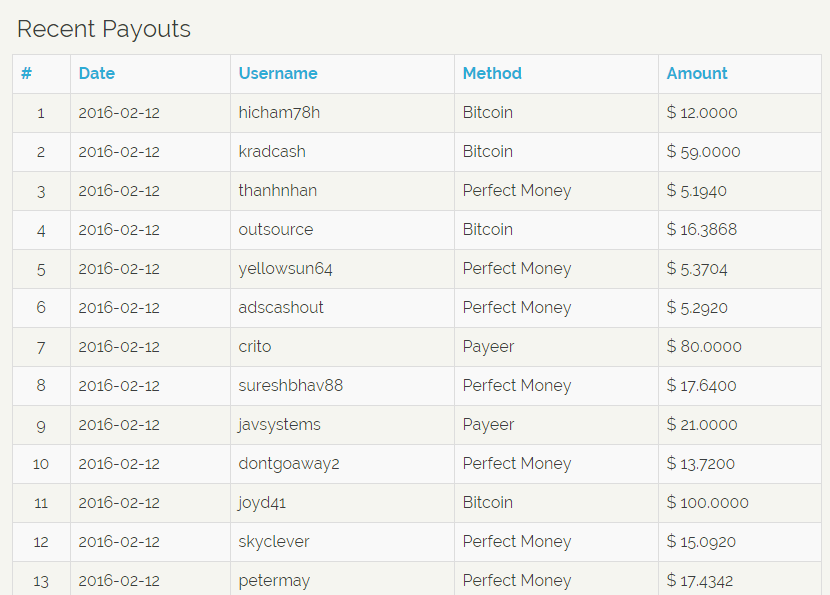Click Bitcoin method in outsource row
Image resolution: width=830 pixels, height=595 pixels.
488,229
